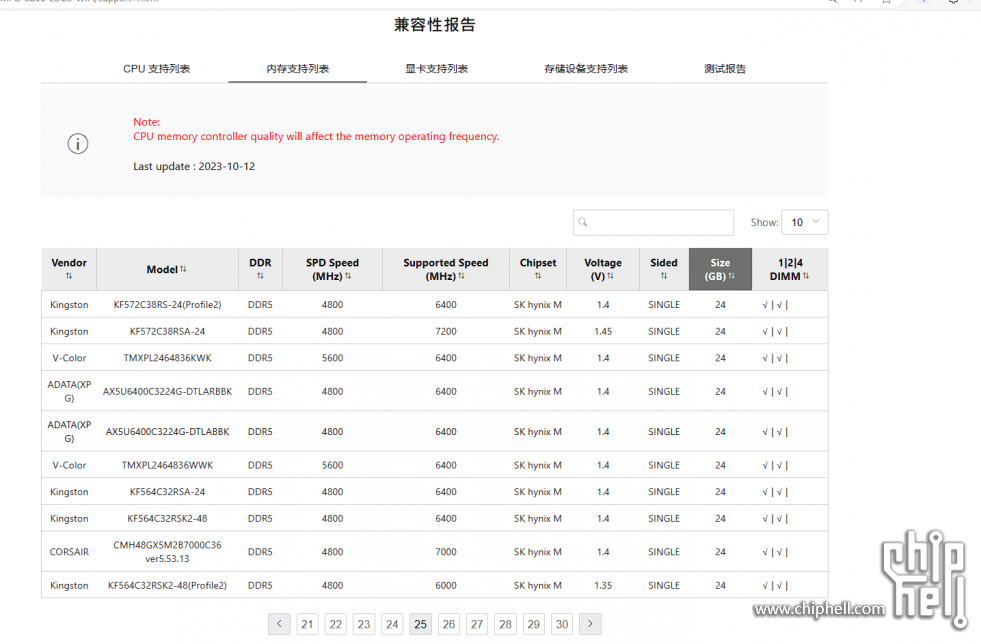This screenshot has height=644, width=981.
Task: Sort table by Sided column arrows
Action: (x=664, y=276)
